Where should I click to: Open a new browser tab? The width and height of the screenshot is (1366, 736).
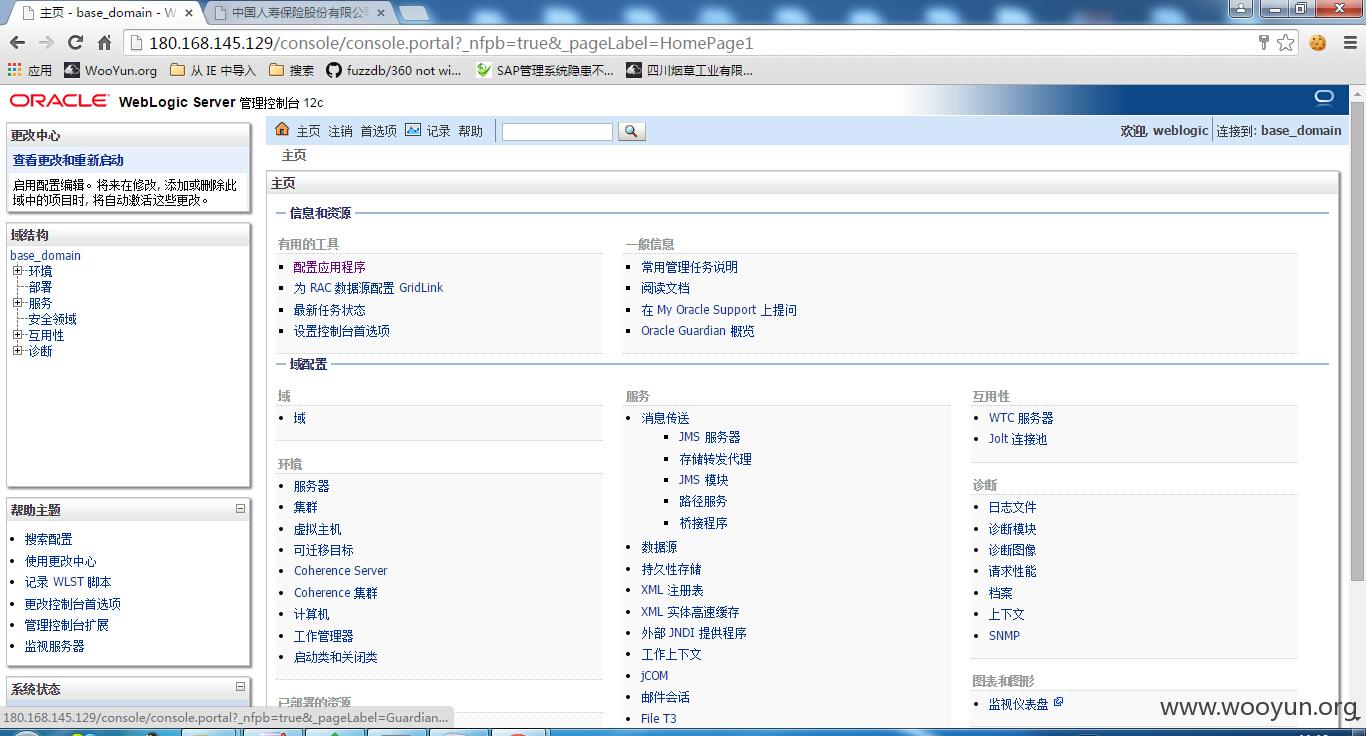(x=413, y=14)
